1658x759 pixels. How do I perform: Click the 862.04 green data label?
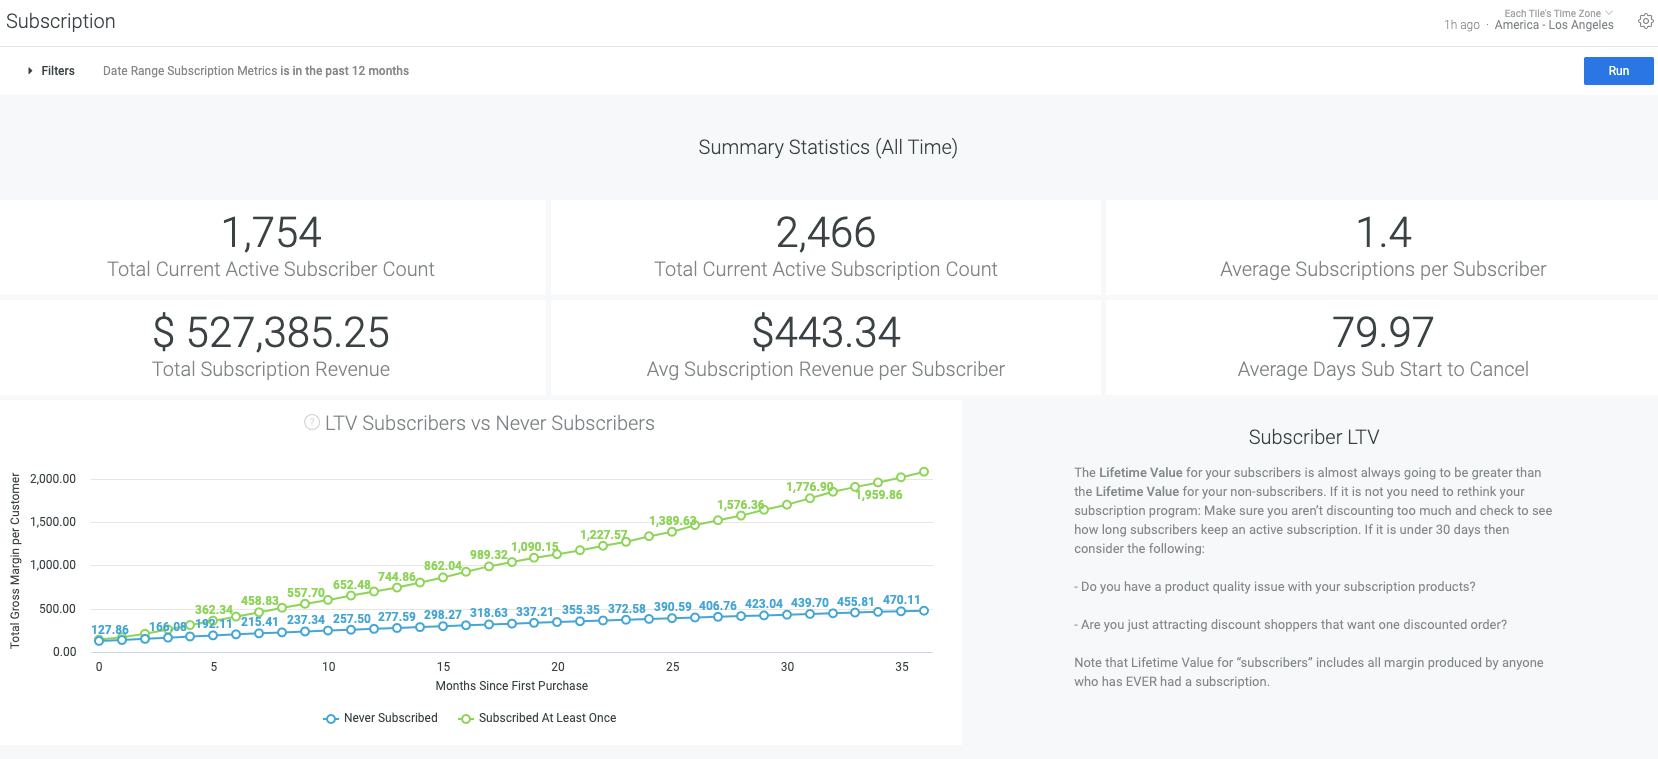(443, 566)
